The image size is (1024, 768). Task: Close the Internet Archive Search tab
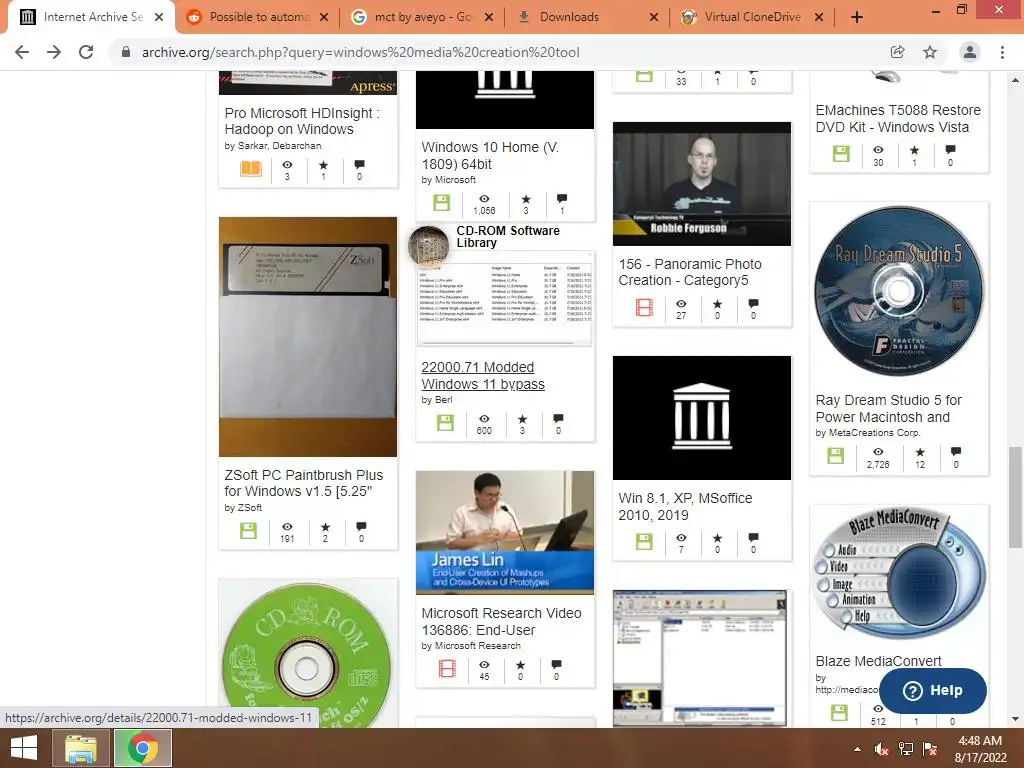click(159, 18)
